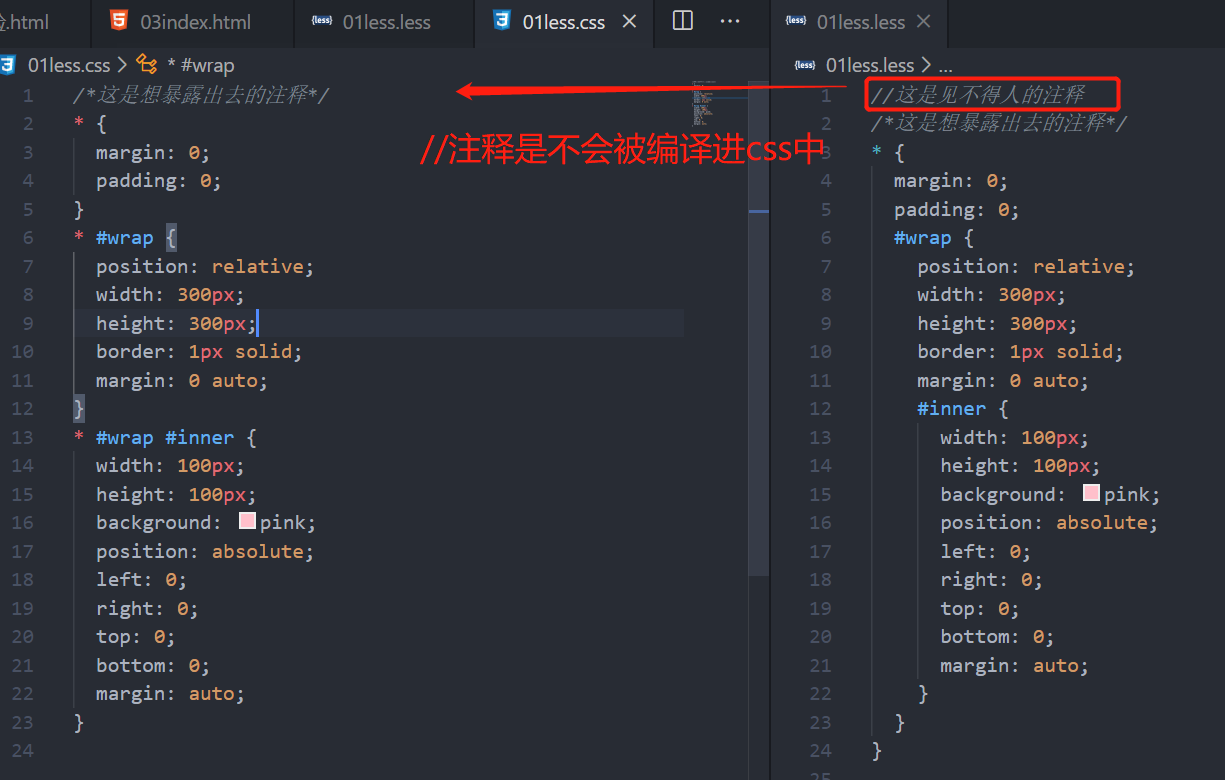Expand the '...' breadcrumb in right editor
Viewport: 1225px width, 780px height.
945,66
